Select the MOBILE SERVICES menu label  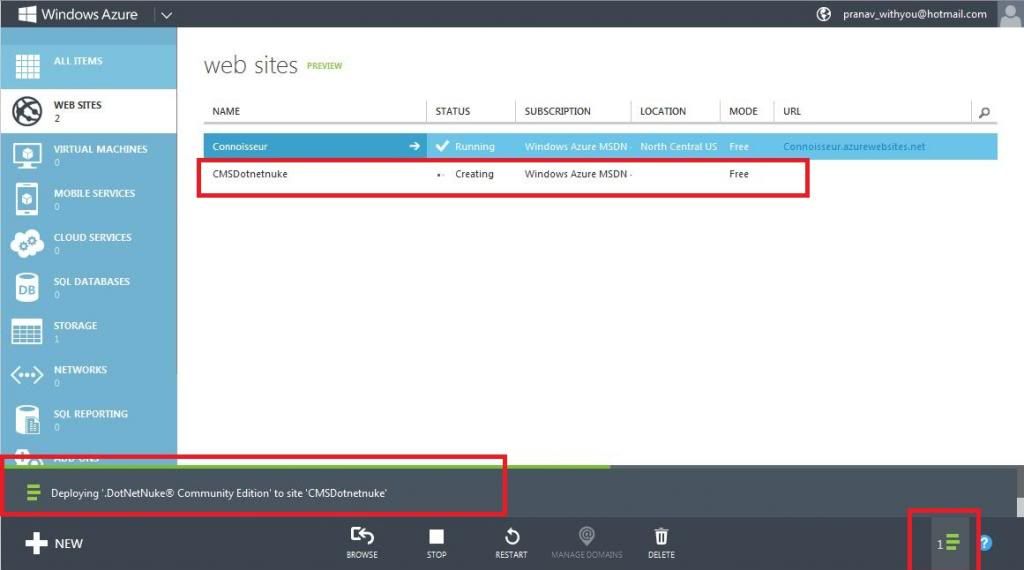(94, 193)
